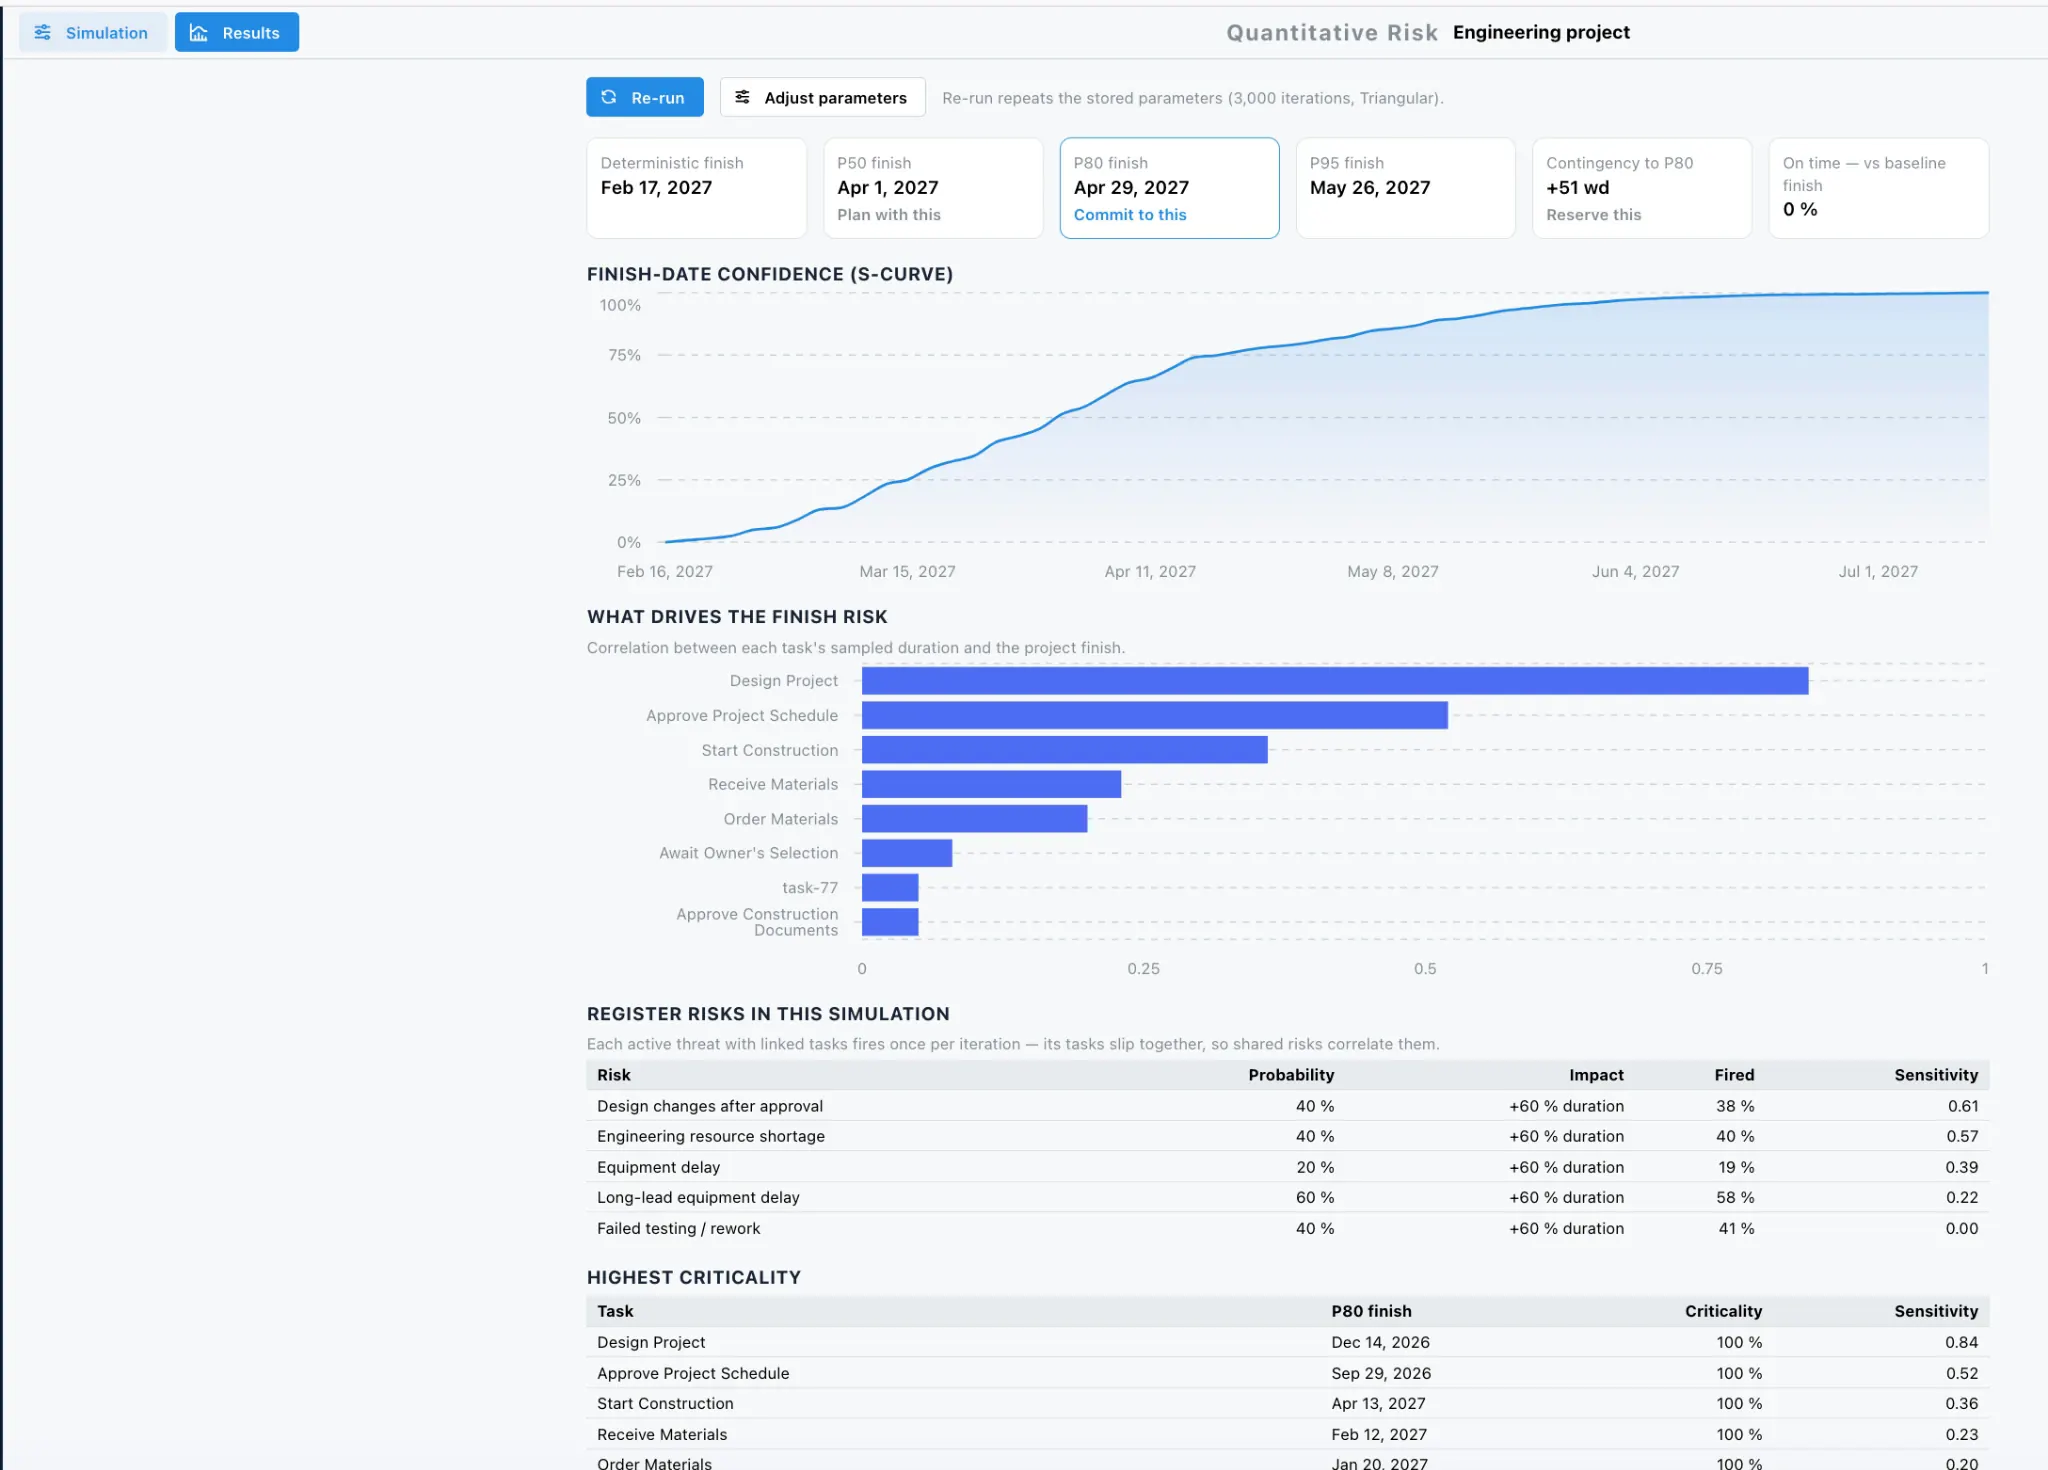Open the Results tab
The image size is (2048, 1470).
point(237,32)
